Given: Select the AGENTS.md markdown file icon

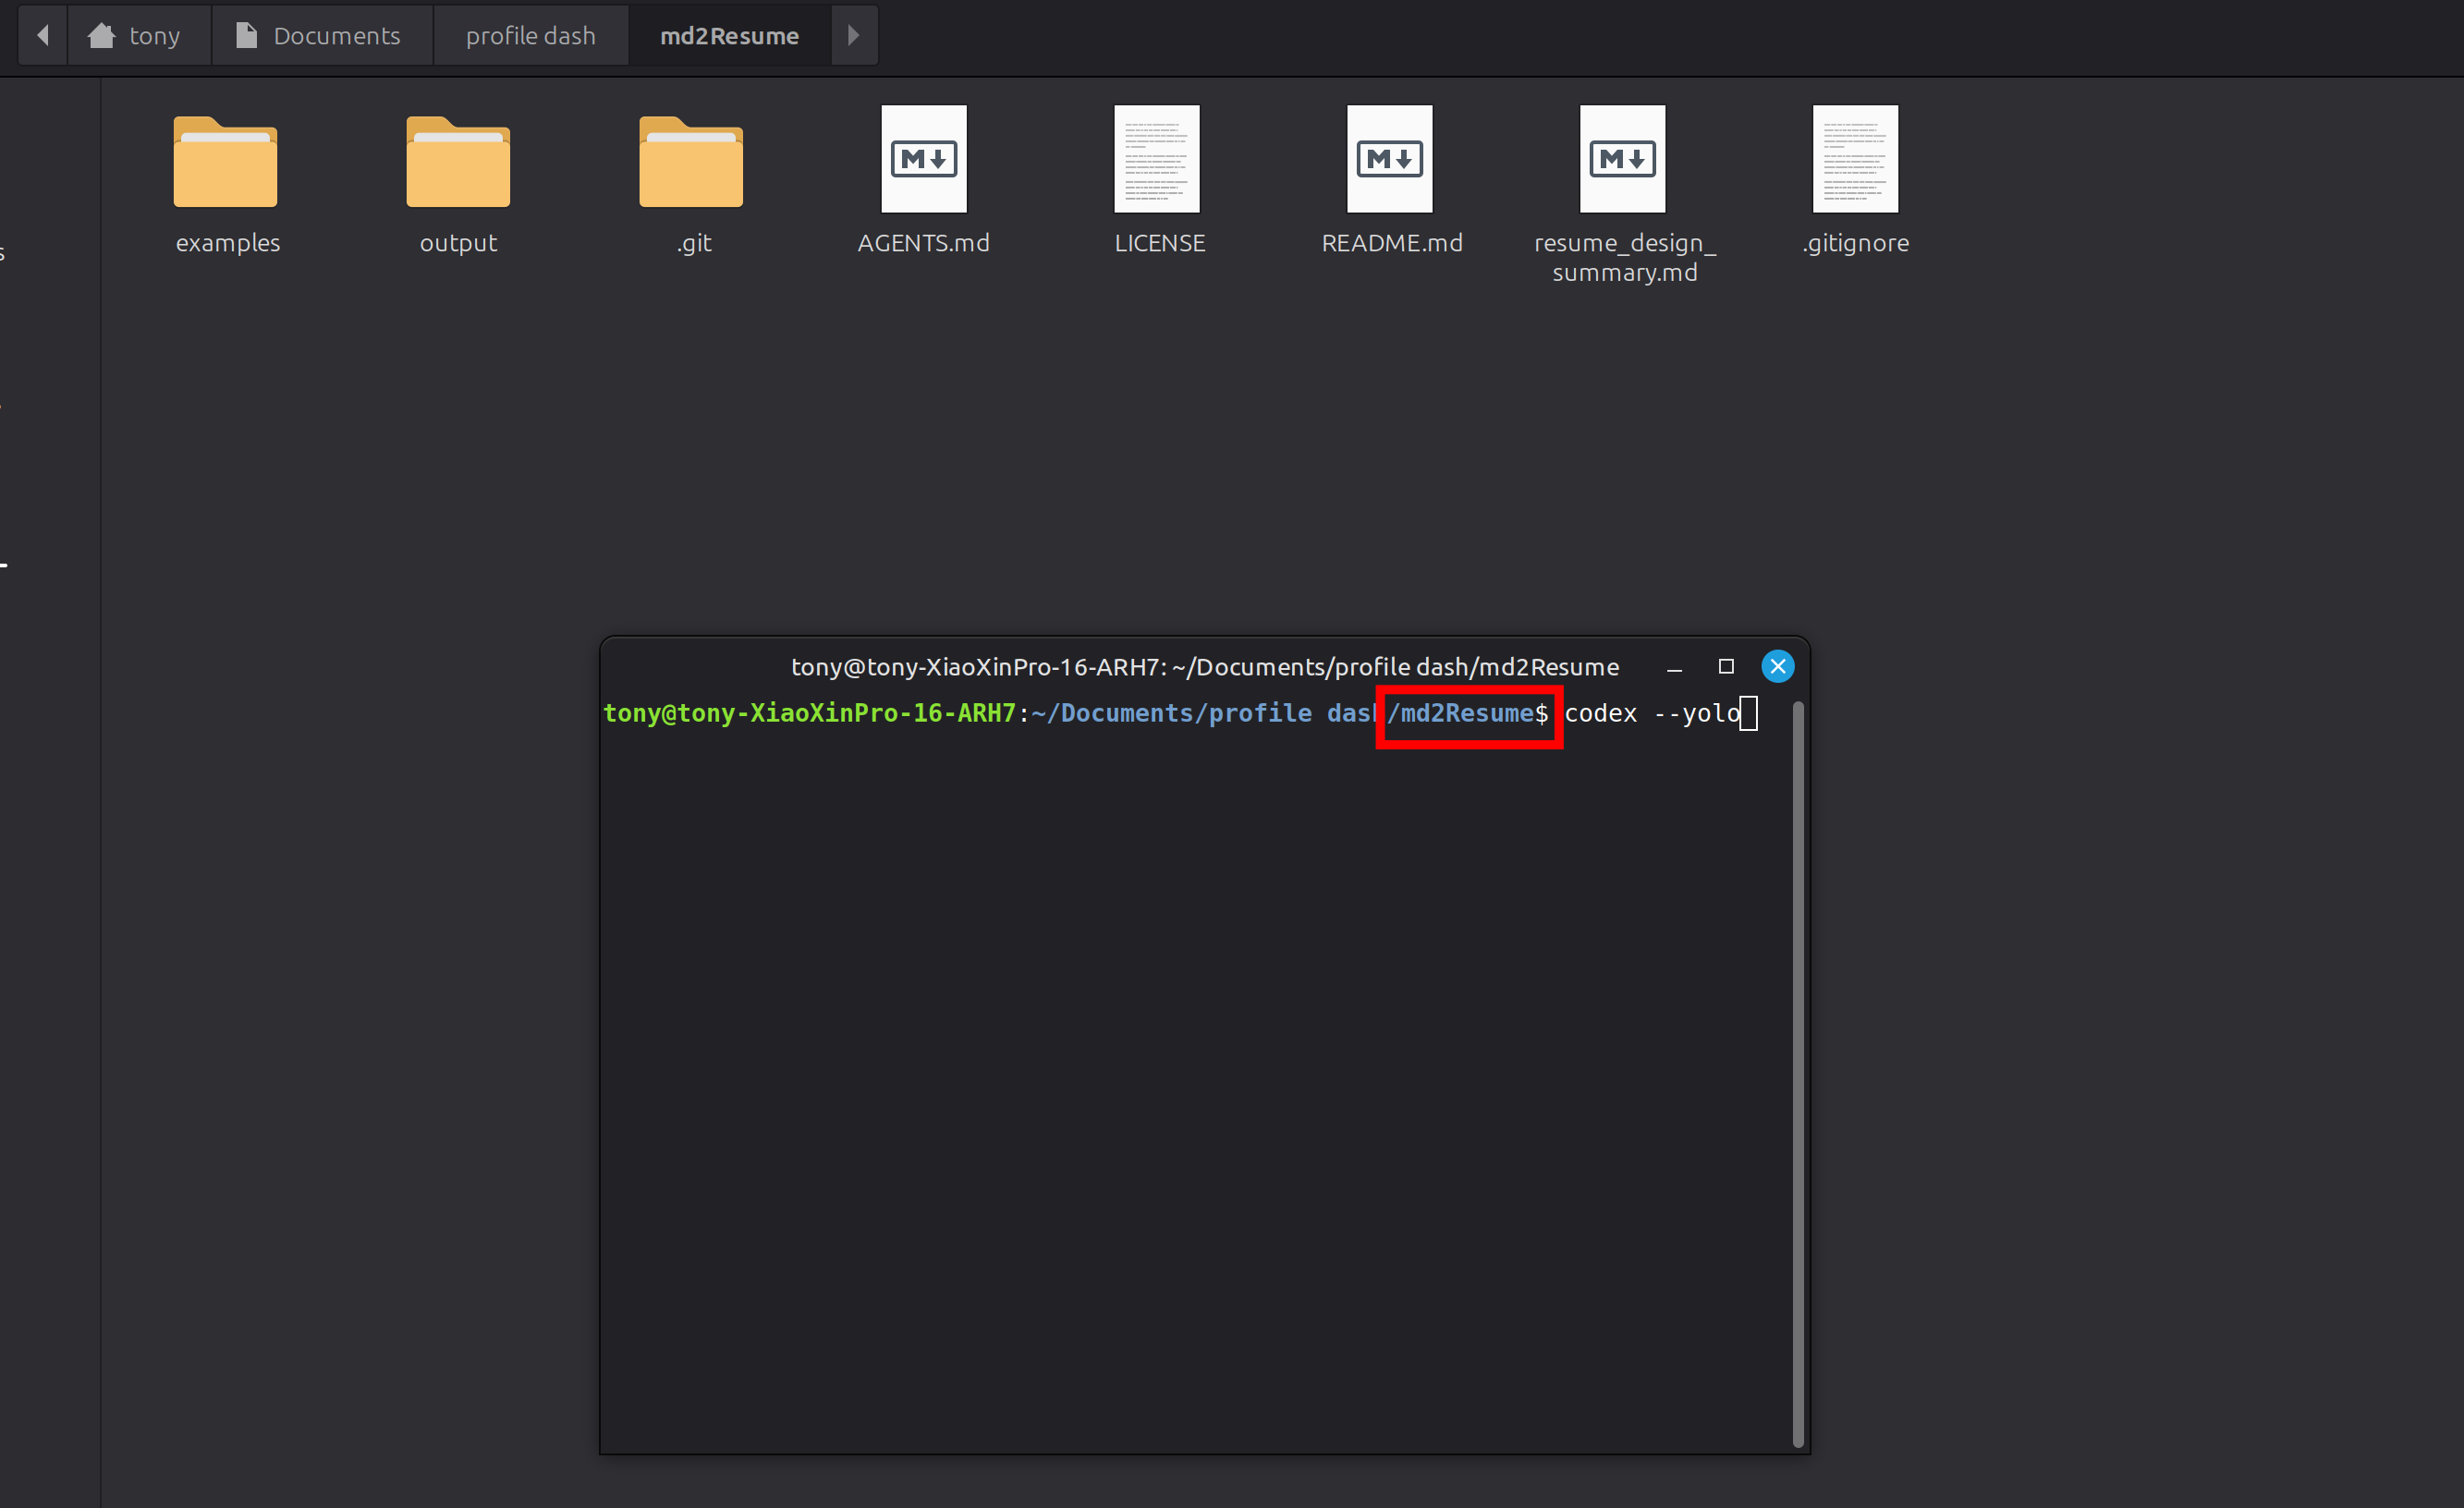Looking at the screenshot, I should 924,159.
